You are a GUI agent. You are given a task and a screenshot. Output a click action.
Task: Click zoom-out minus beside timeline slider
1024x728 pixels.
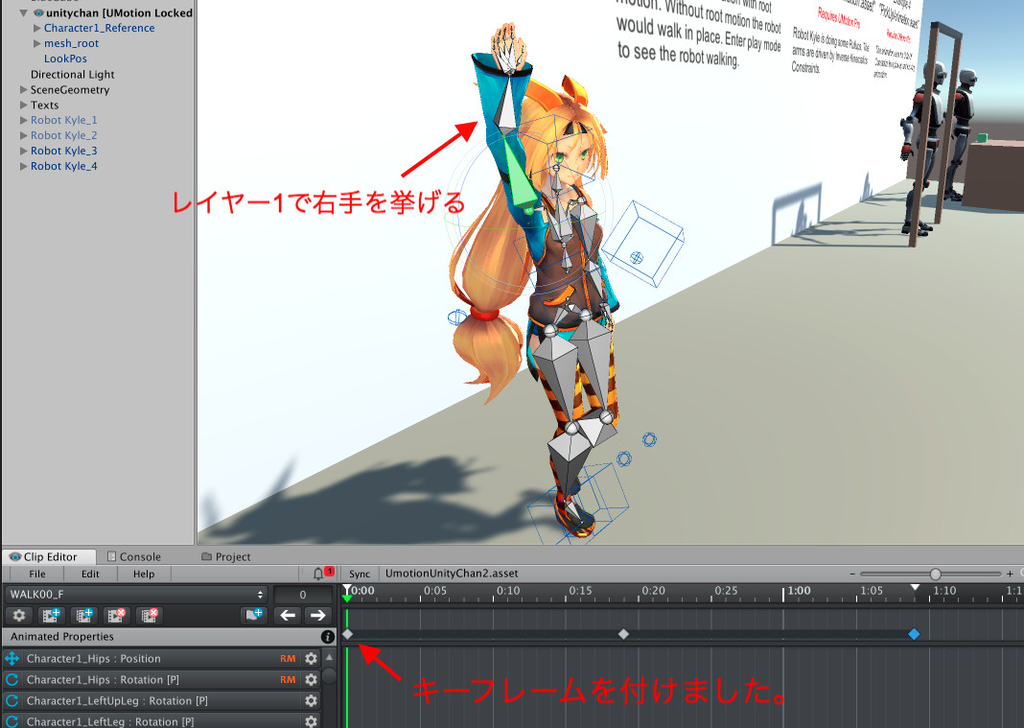point(852,574)
